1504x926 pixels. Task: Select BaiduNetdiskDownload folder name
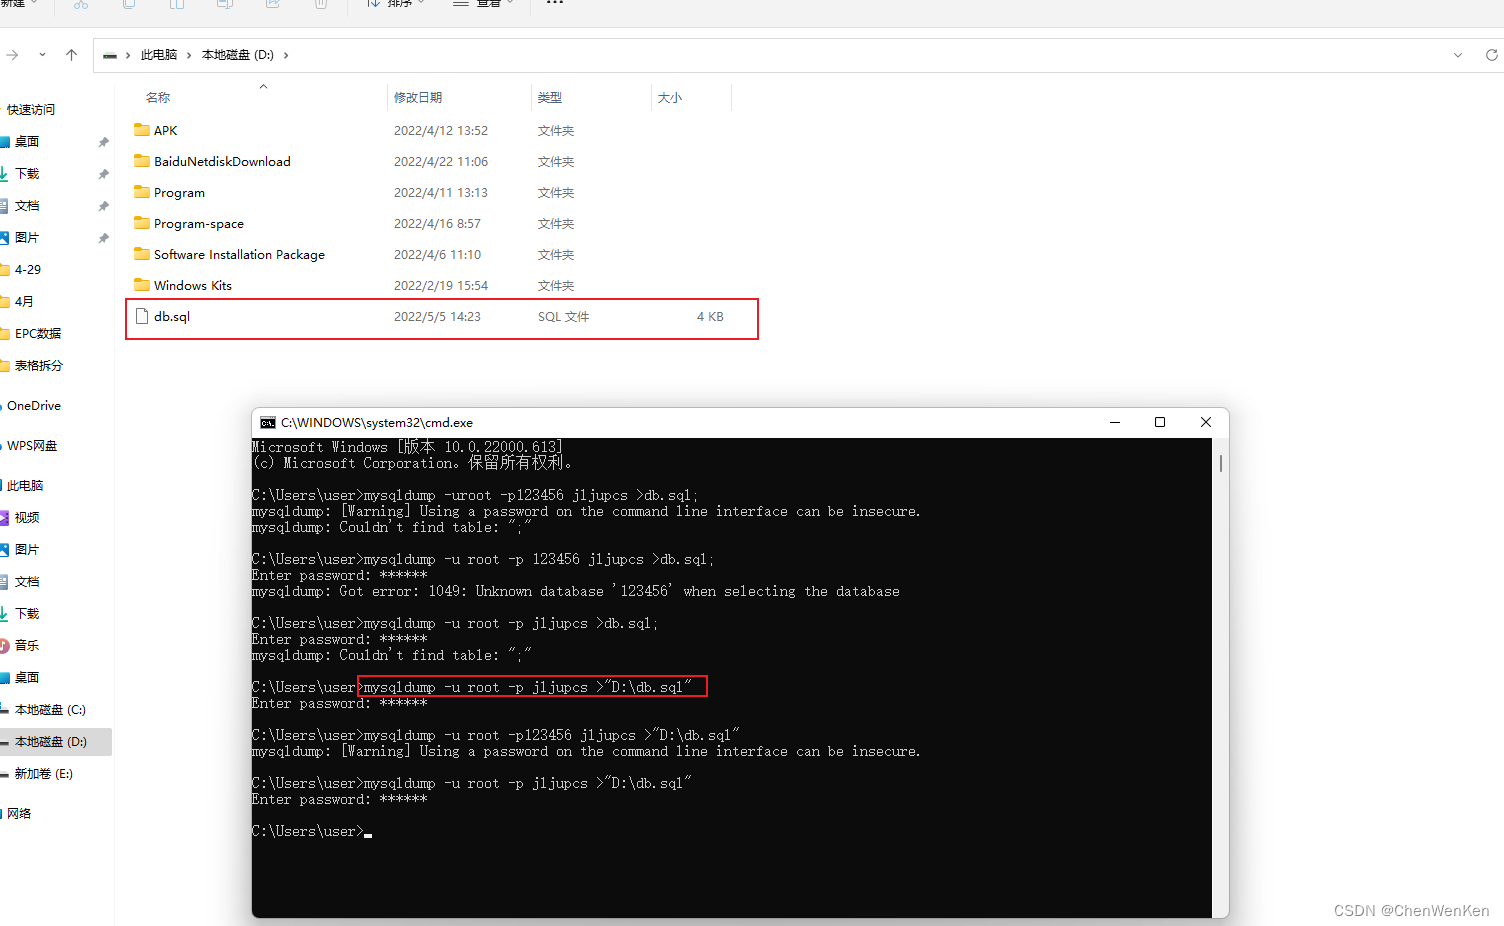click(222, 162)
